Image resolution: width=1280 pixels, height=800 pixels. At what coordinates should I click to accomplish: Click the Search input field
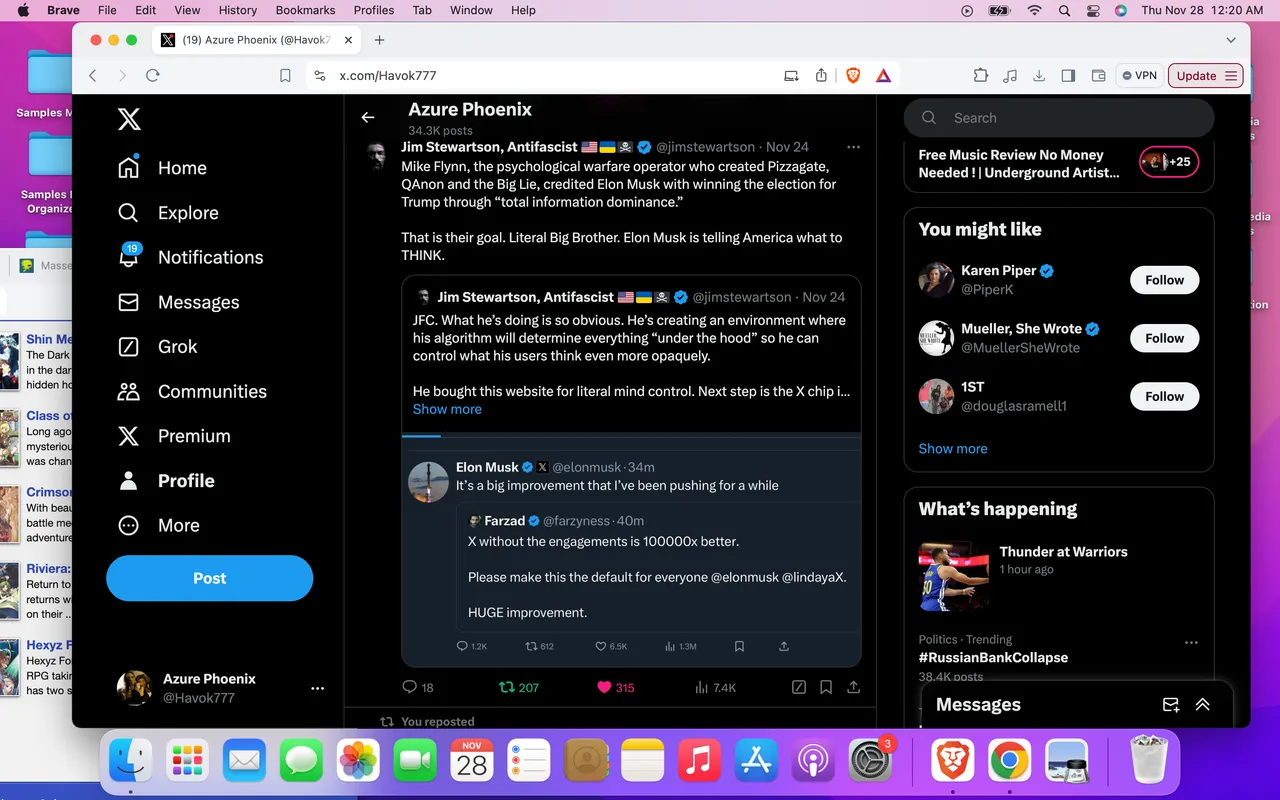click(1059, 118)
